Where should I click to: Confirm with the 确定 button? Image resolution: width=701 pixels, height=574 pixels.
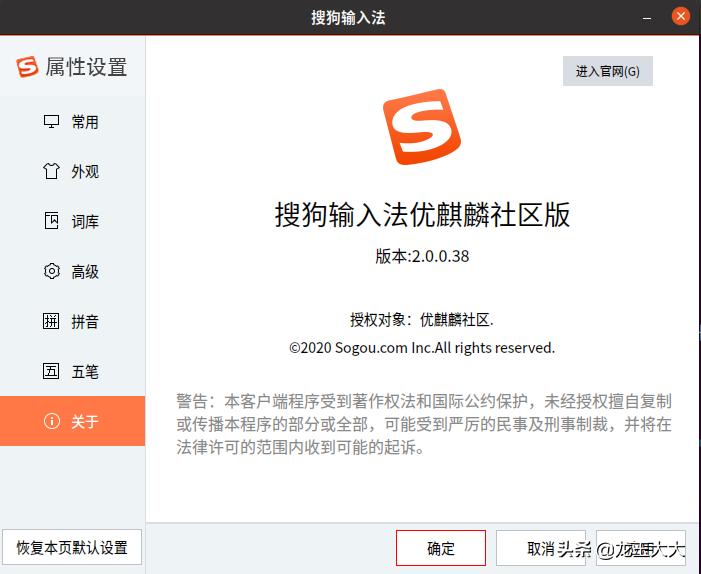pyautogui.click(x=441, y=548)
